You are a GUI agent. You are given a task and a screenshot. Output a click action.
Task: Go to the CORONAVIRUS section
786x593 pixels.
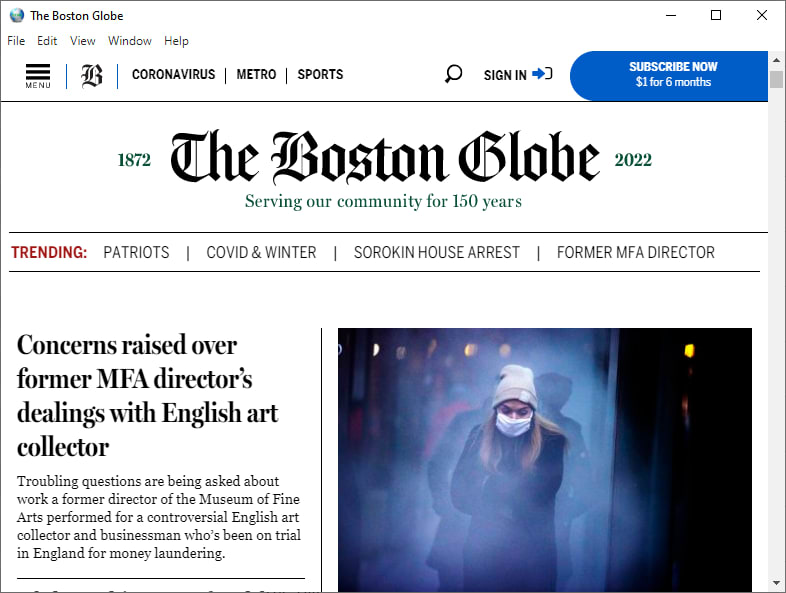click(x=173, y=74)
